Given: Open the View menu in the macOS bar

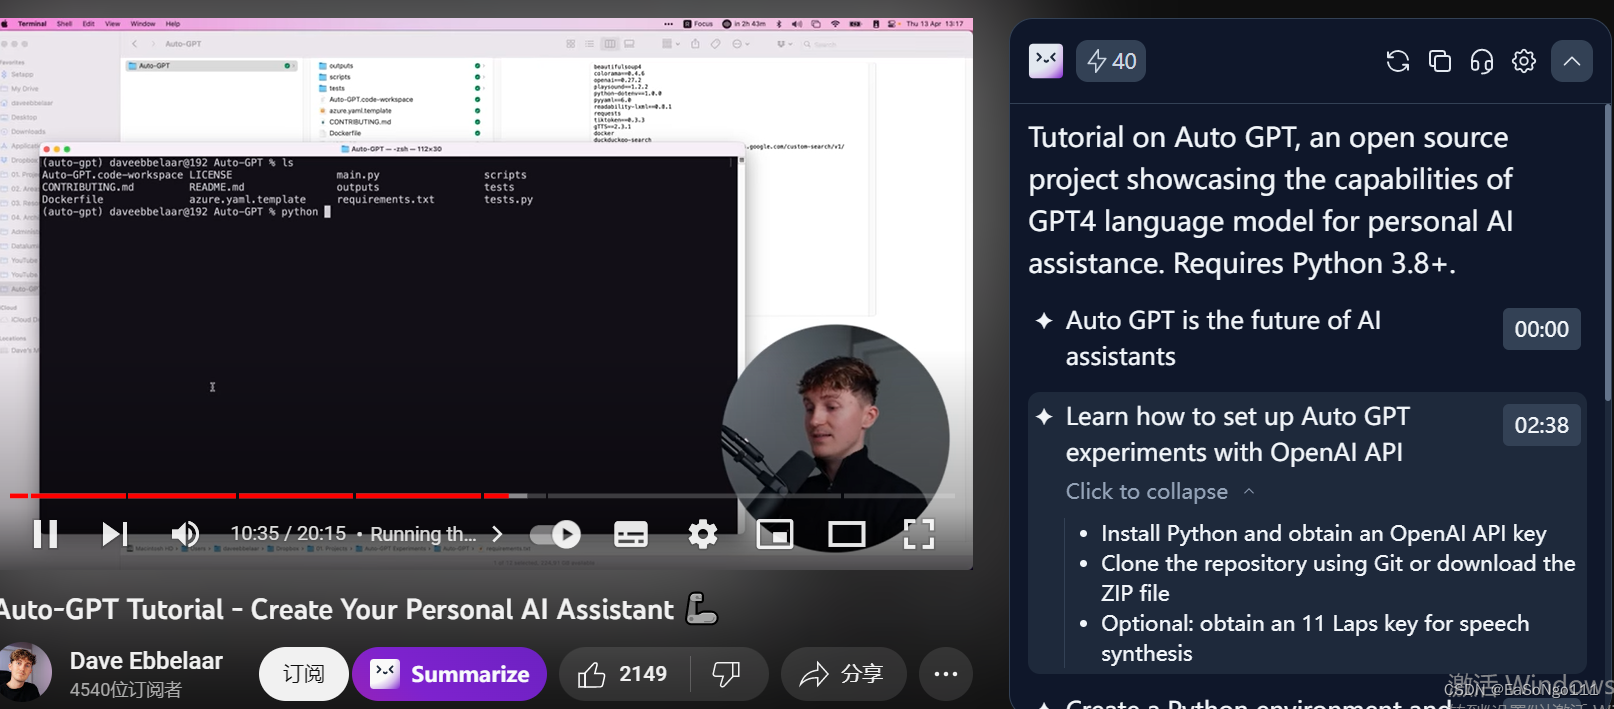Looking at the screenshot, I should pos(113,23).
